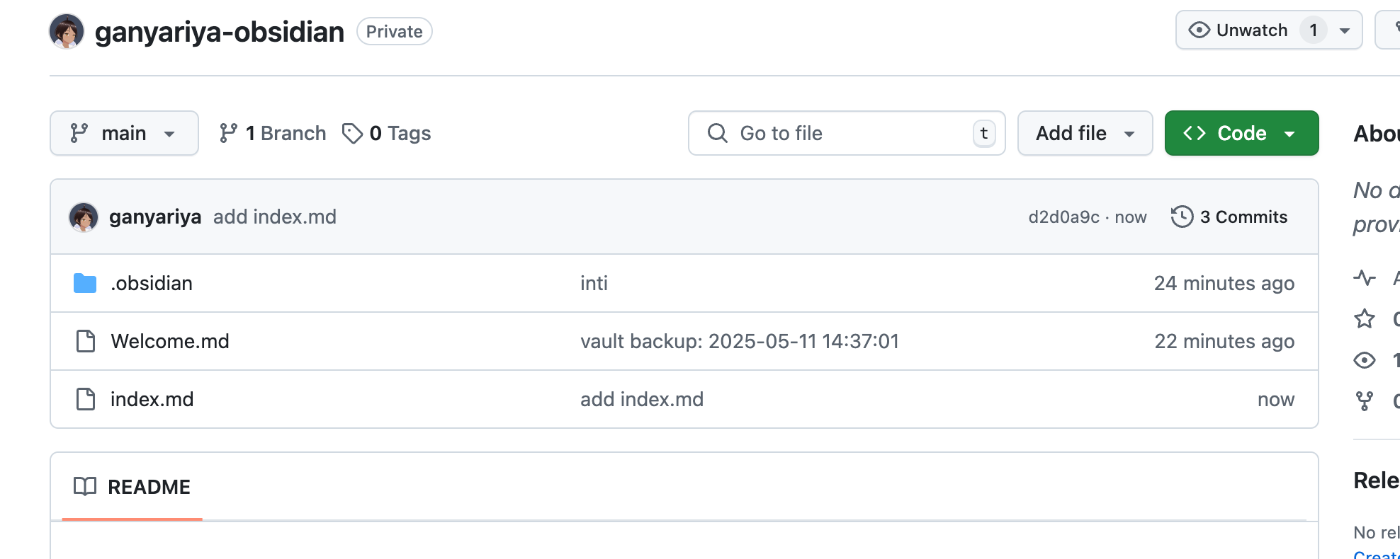The image size is (1400, 559).
Task: Open the ganyariya-obsidian repository title
Action: pyautogui.click(x=219, y=32)
